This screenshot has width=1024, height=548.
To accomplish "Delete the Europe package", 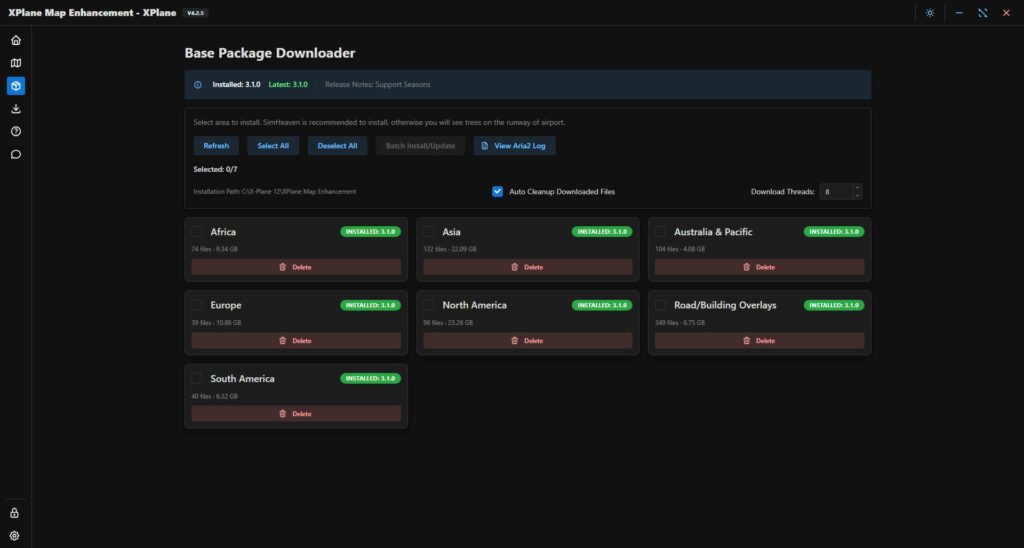I will (x=296, y=341).
